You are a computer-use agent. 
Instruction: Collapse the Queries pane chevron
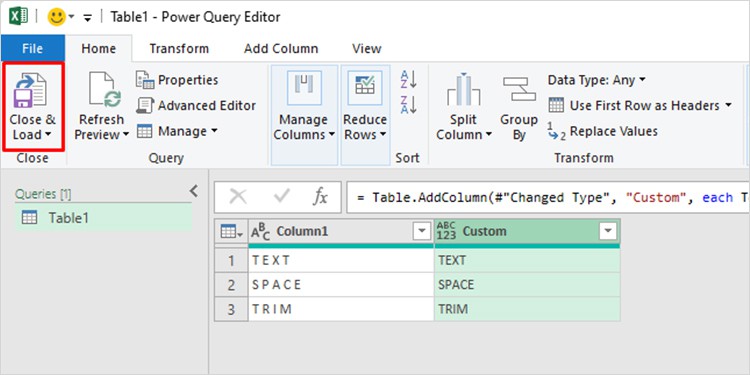pos(193,191)
